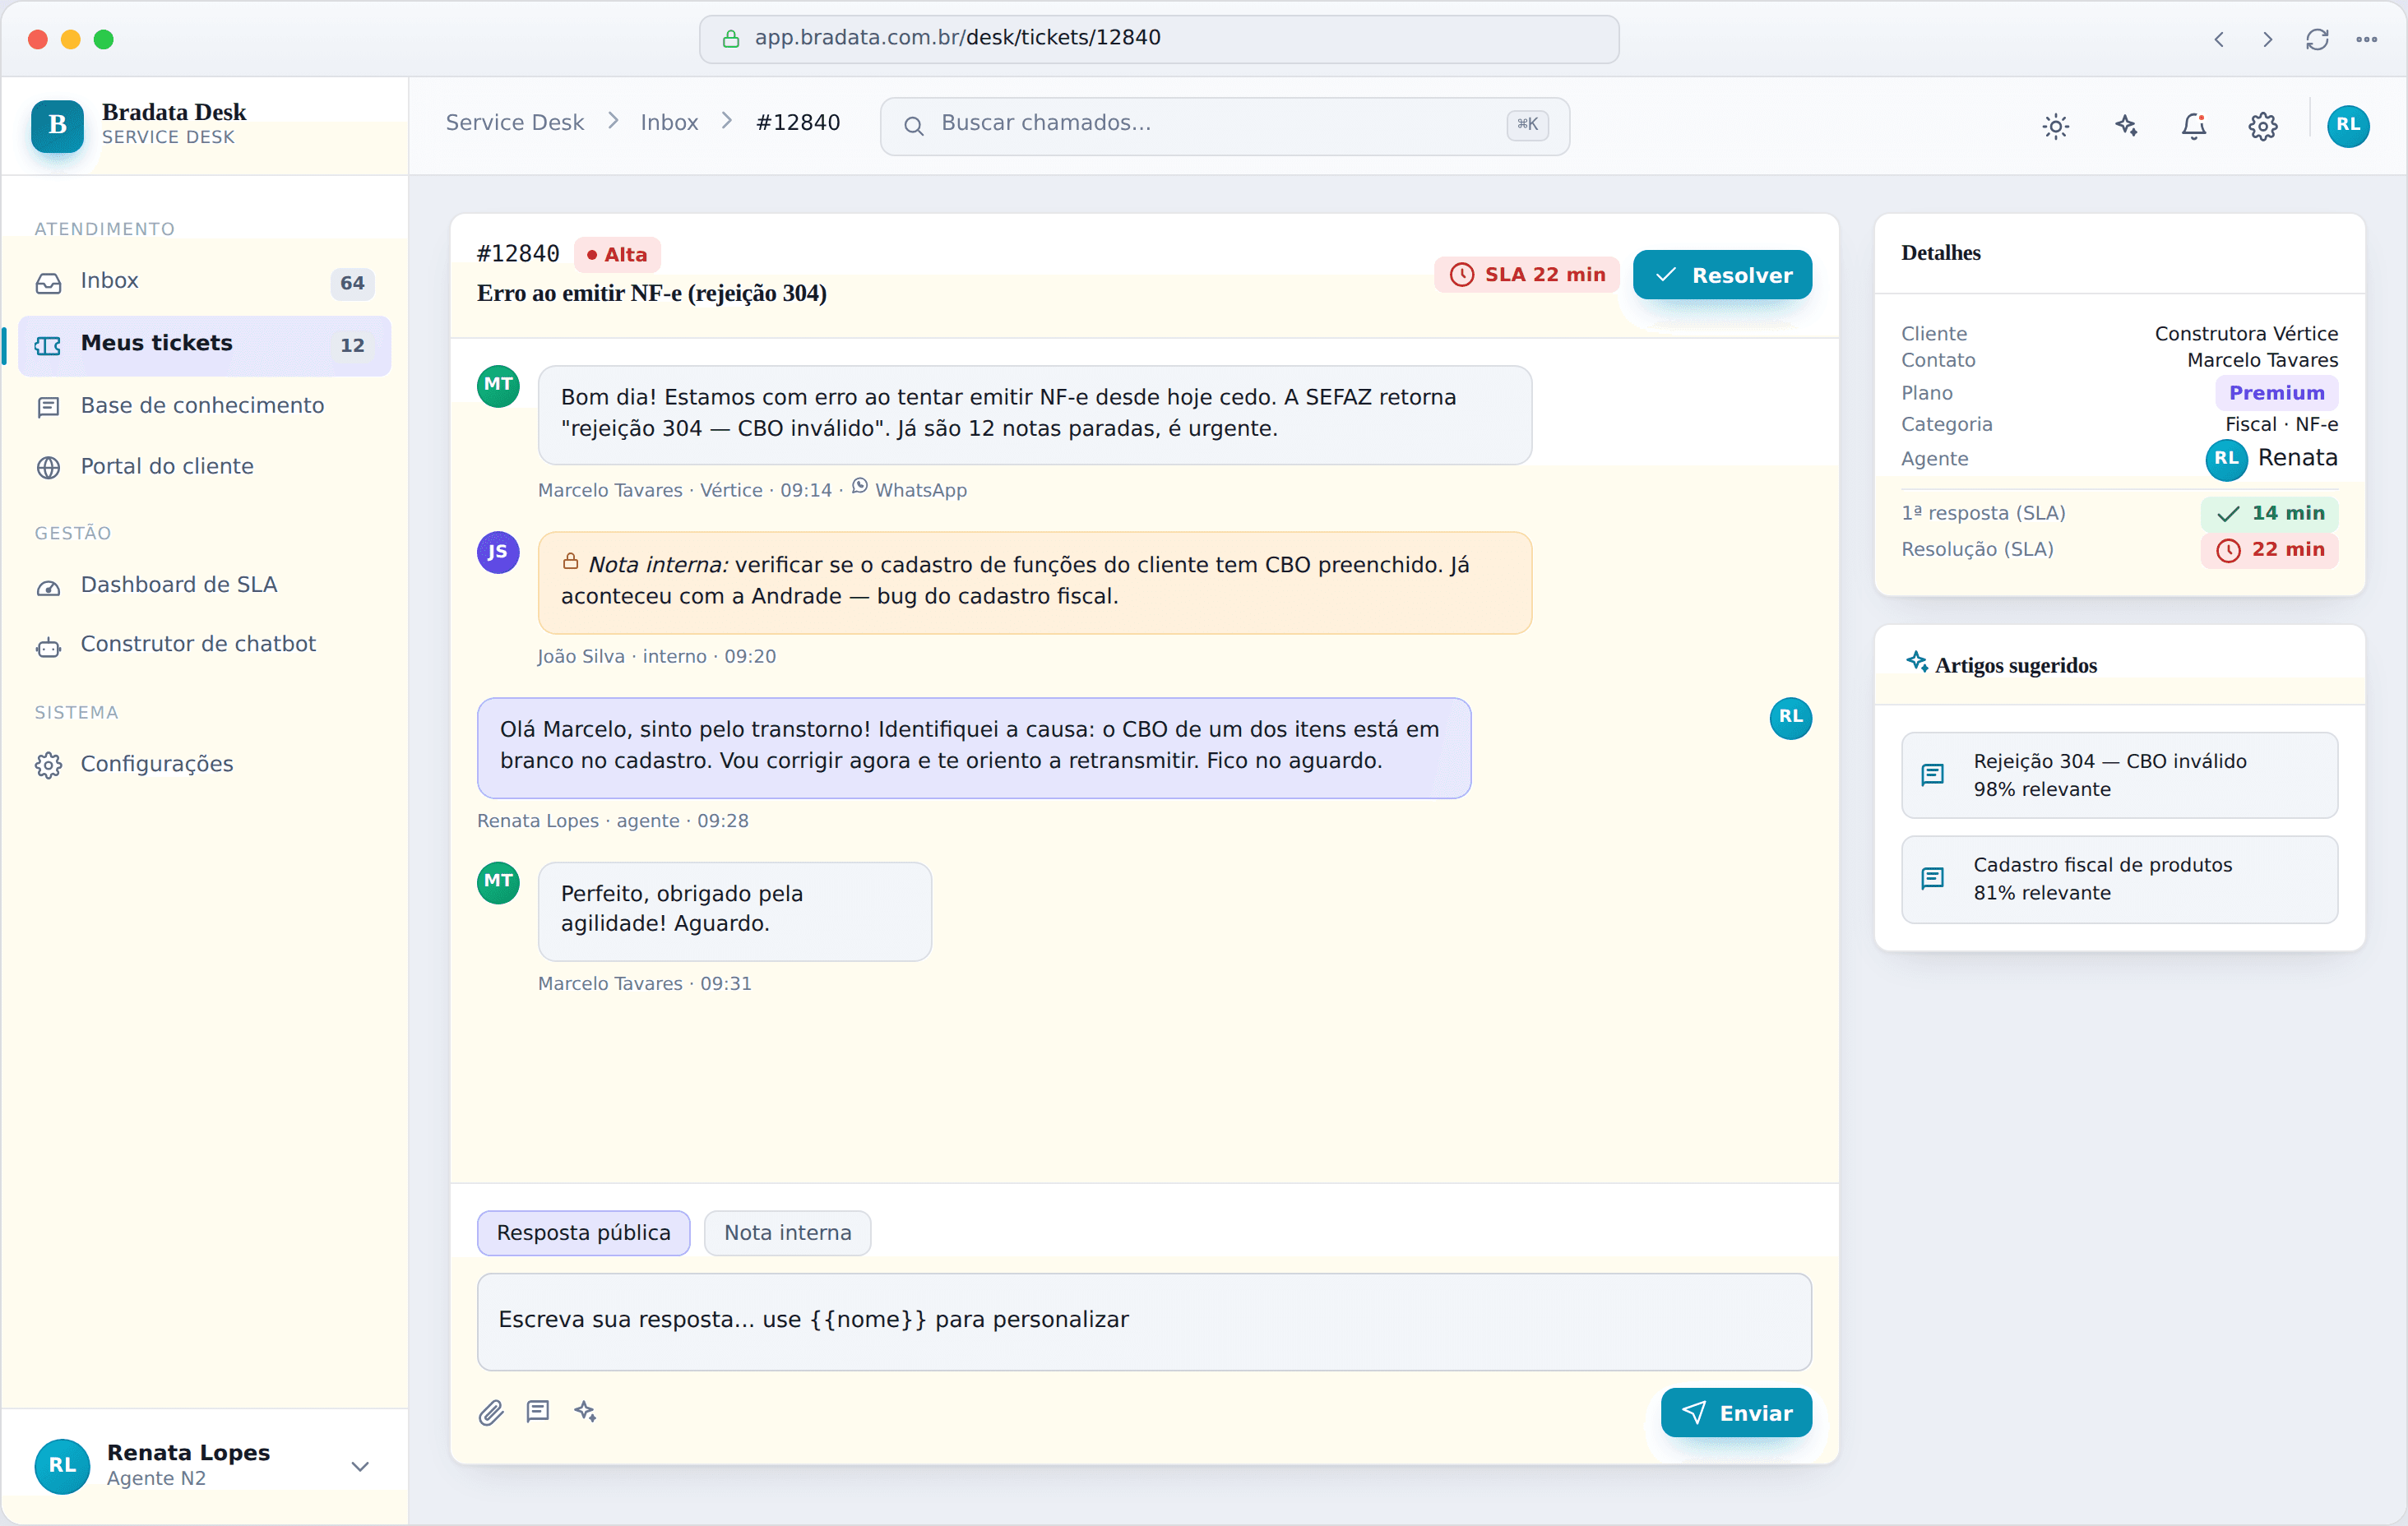
Task: Open notifications bell
Action: (x=2194, y=126)
